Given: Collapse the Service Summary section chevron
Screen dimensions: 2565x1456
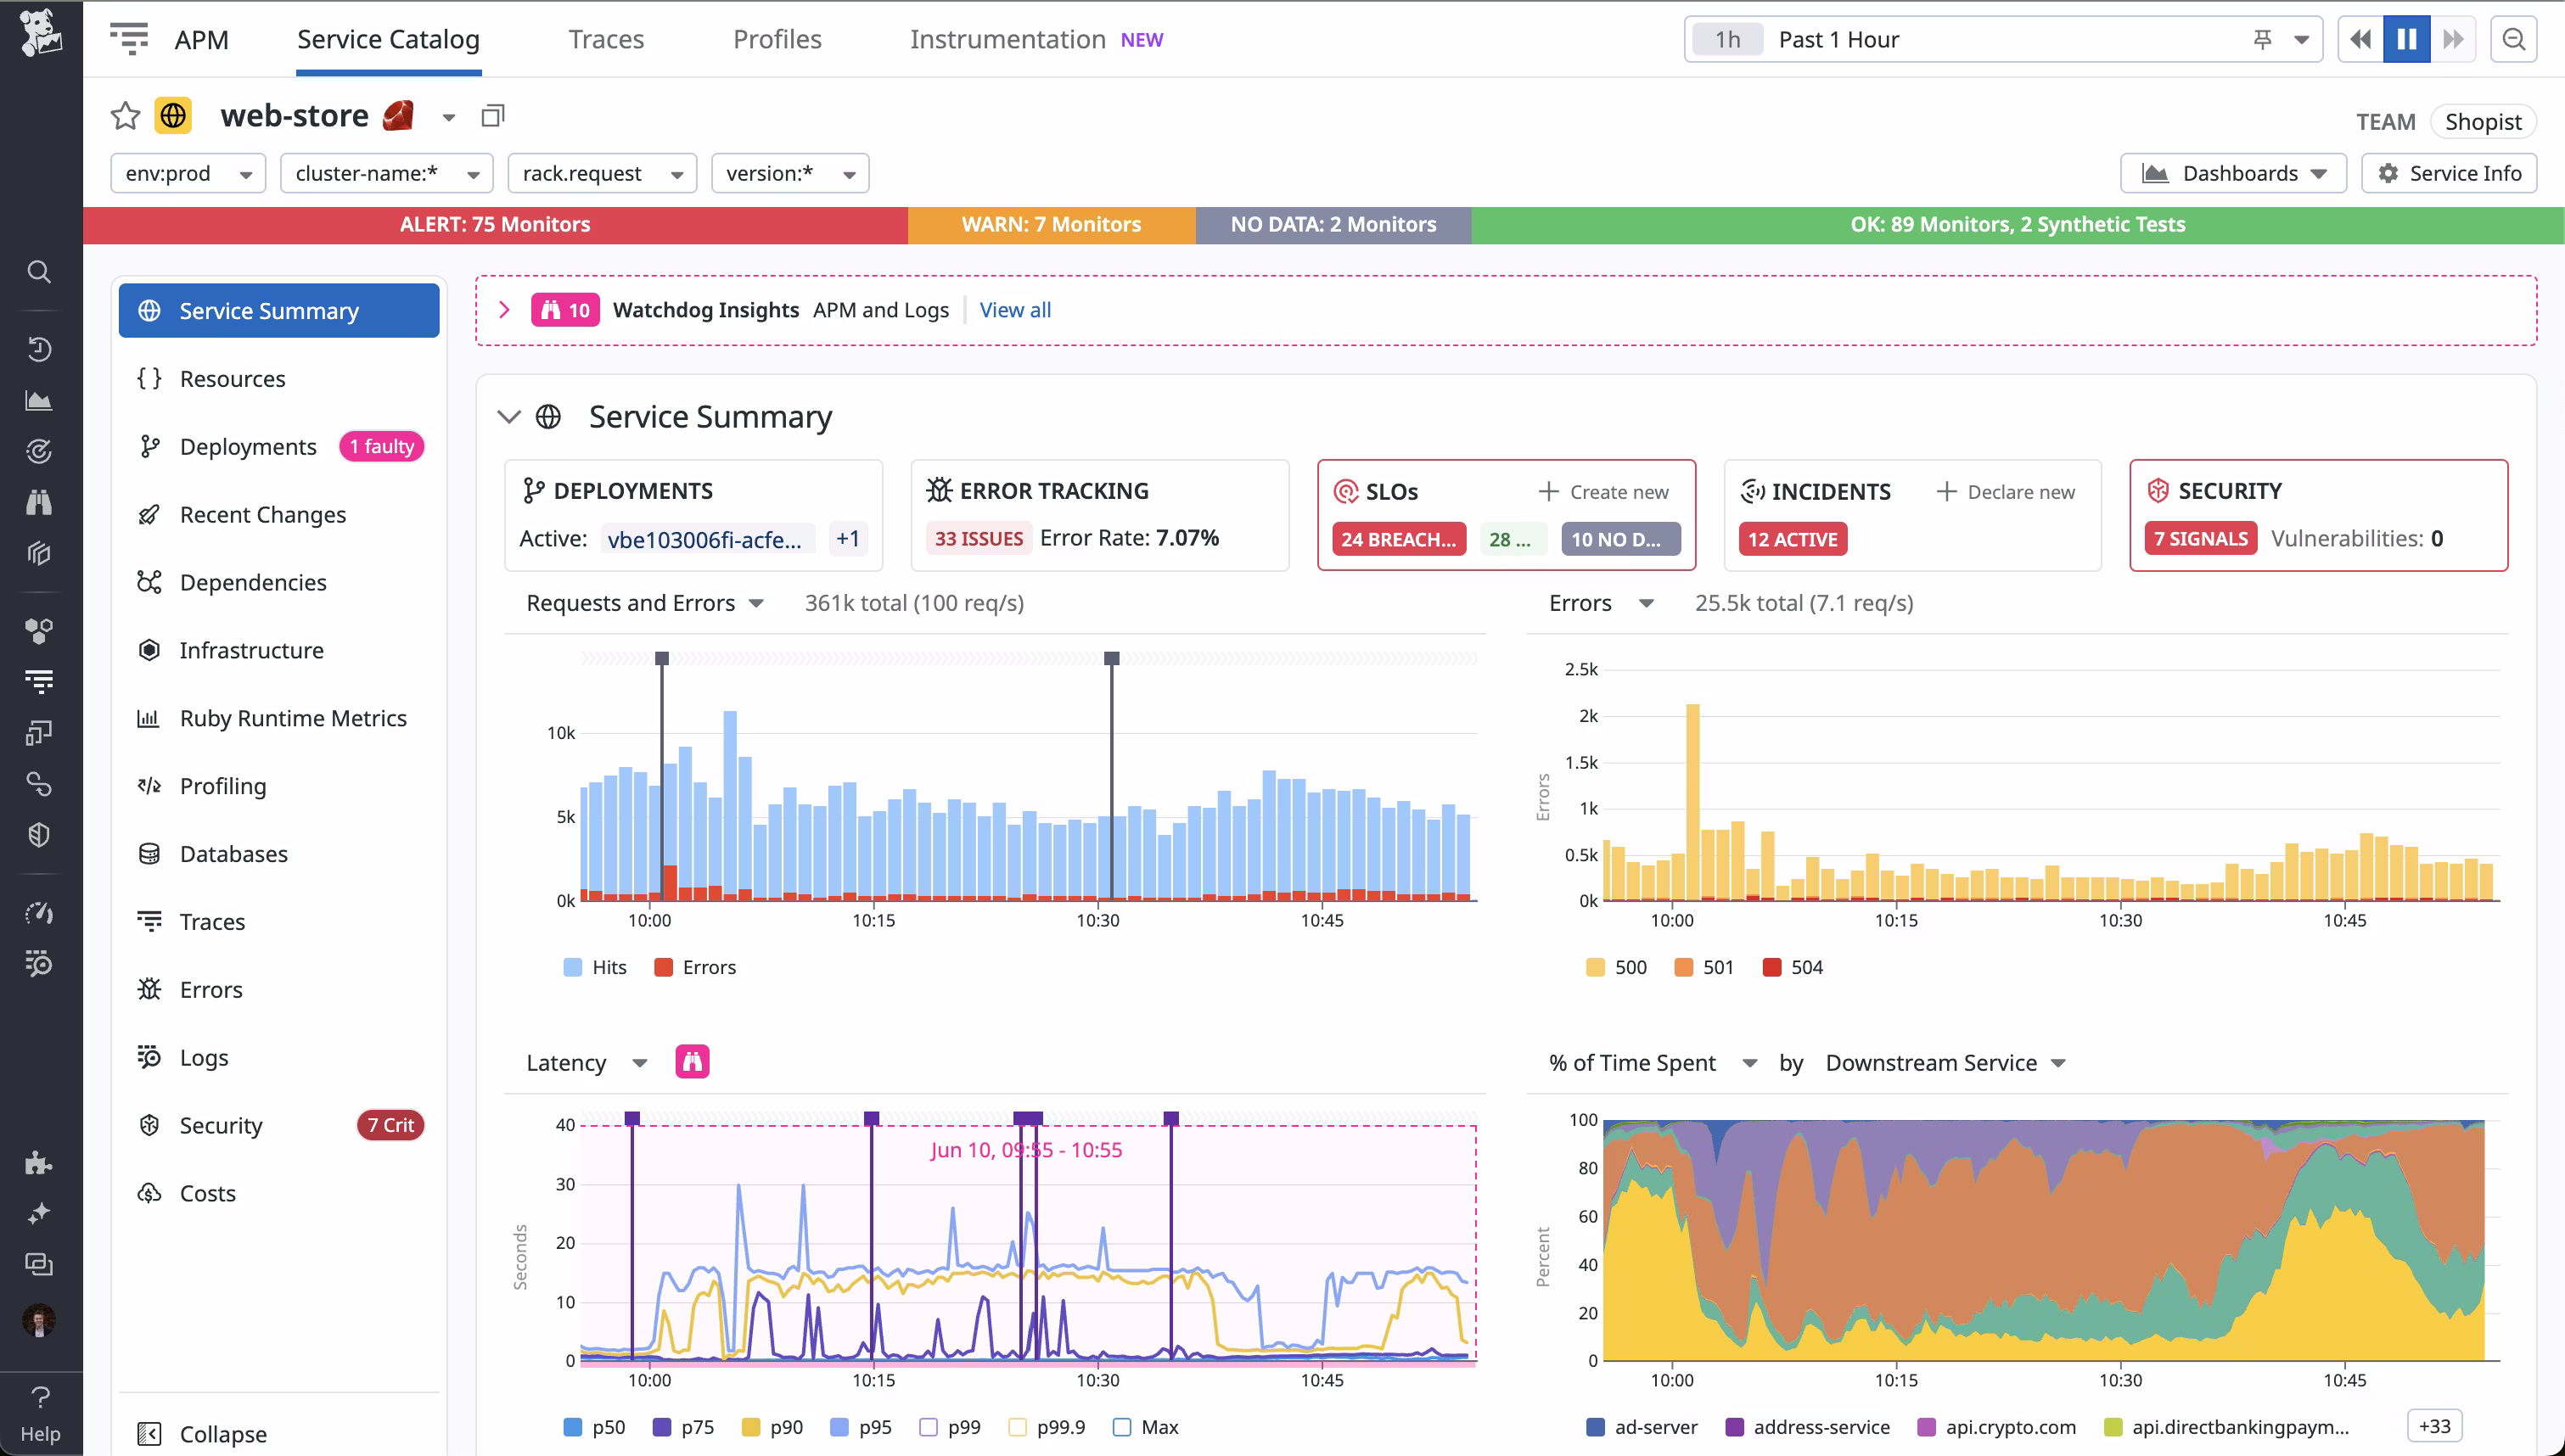Looking at the screenshot, I should point(508,417).
